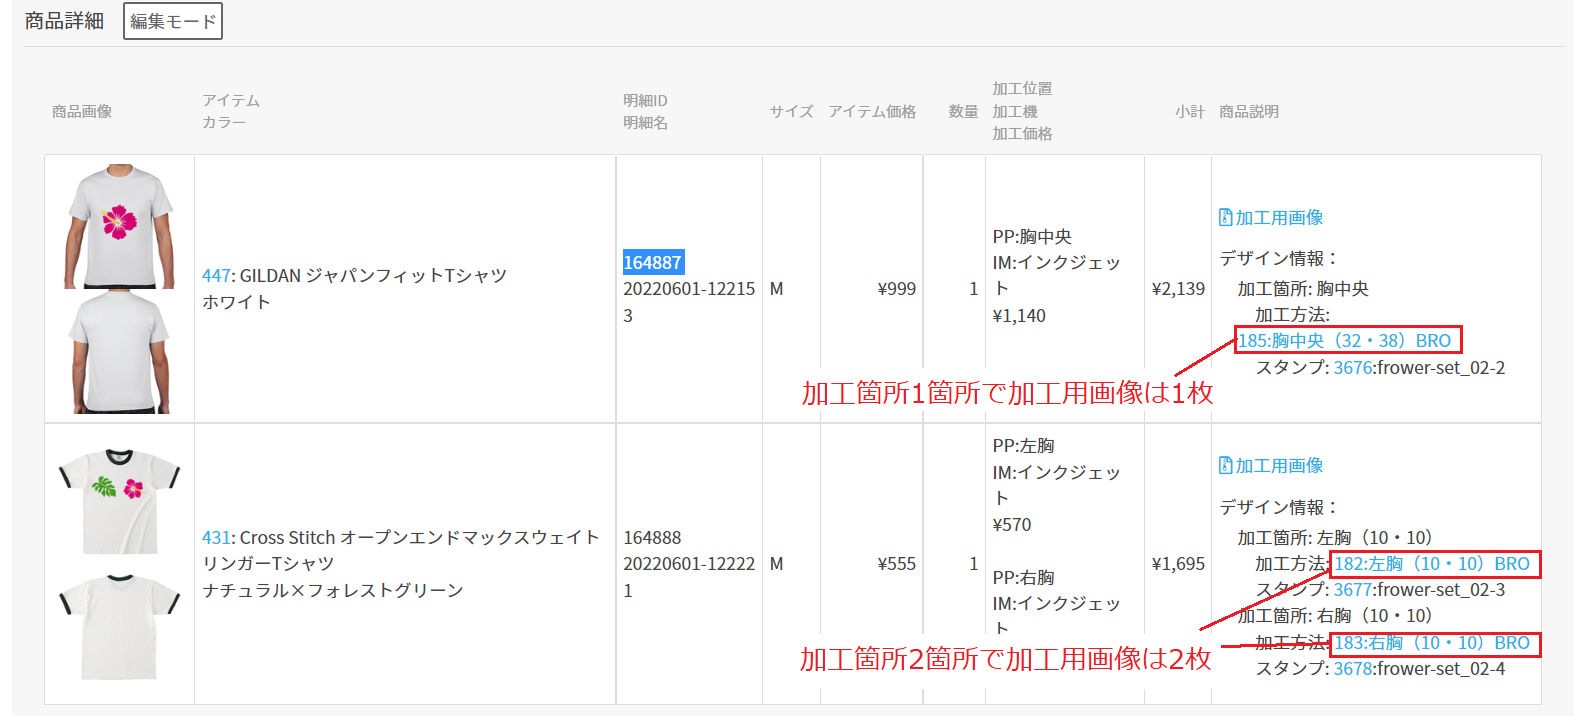Image resolution: width=1574 pixels, height=716 pixels.
Task: Click ringer T-shirt front image with leaf
Action: pyautogui.click(x=119, y=500)
